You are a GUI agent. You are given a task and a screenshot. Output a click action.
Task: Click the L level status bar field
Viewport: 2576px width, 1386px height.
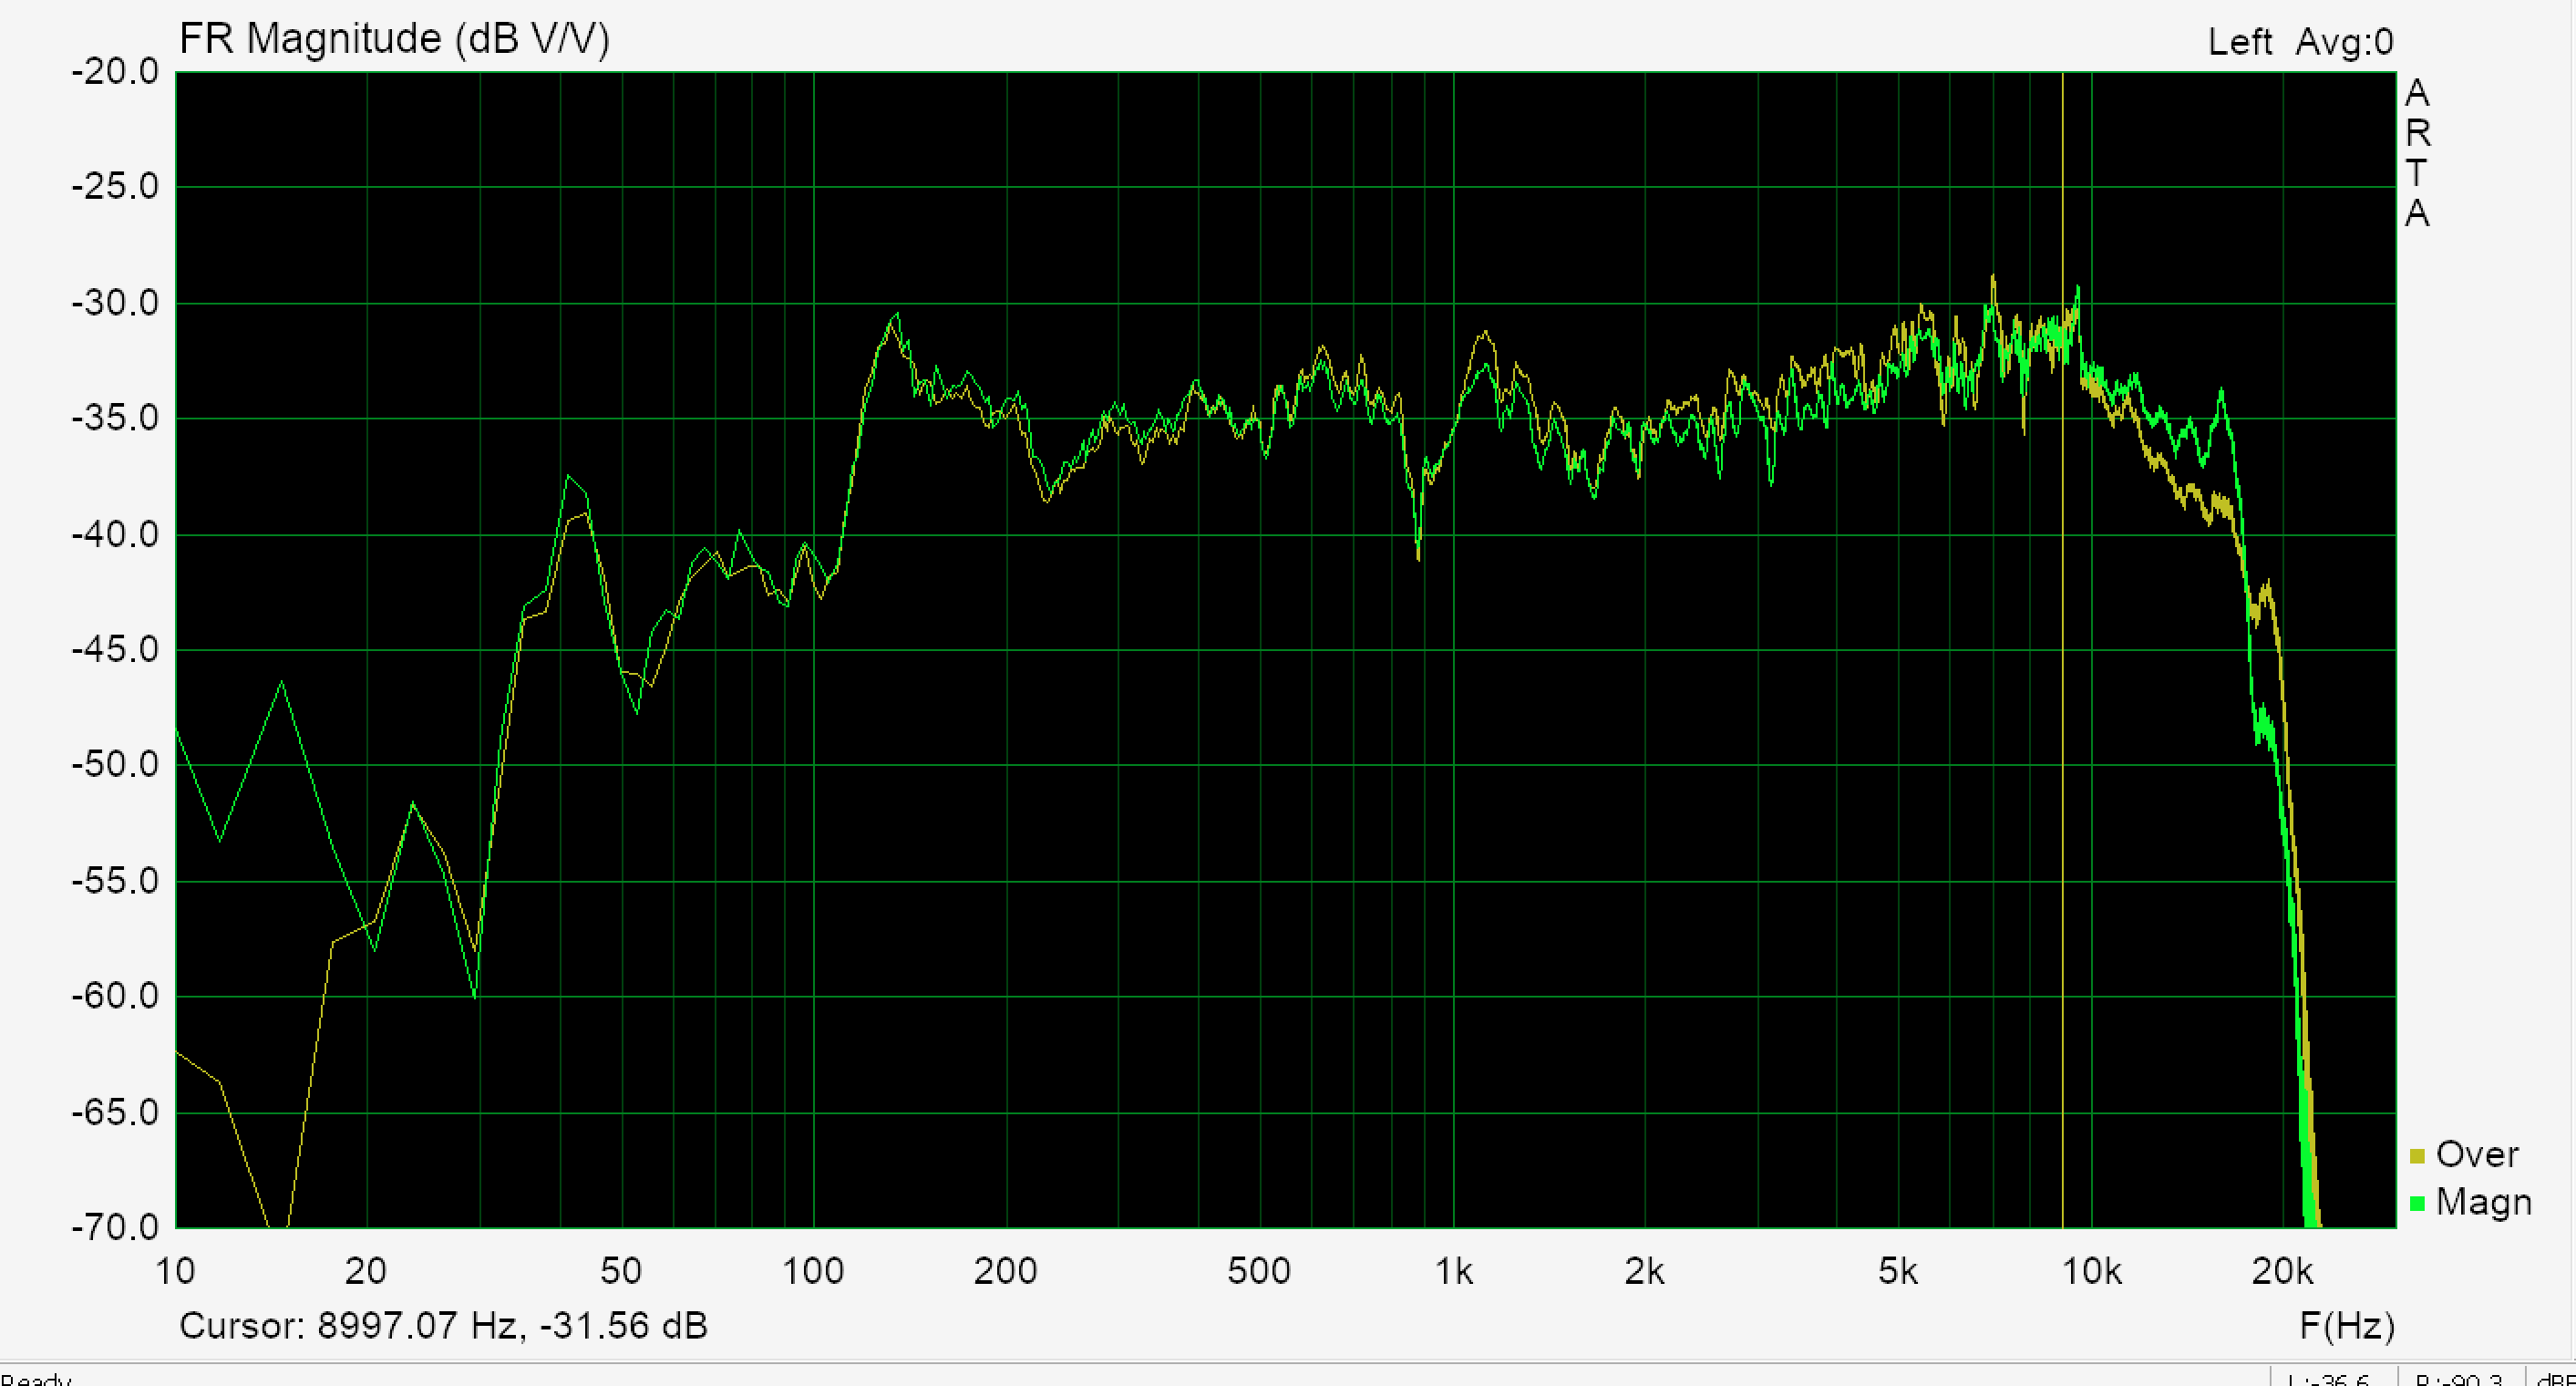(x=2331, y=1379)
